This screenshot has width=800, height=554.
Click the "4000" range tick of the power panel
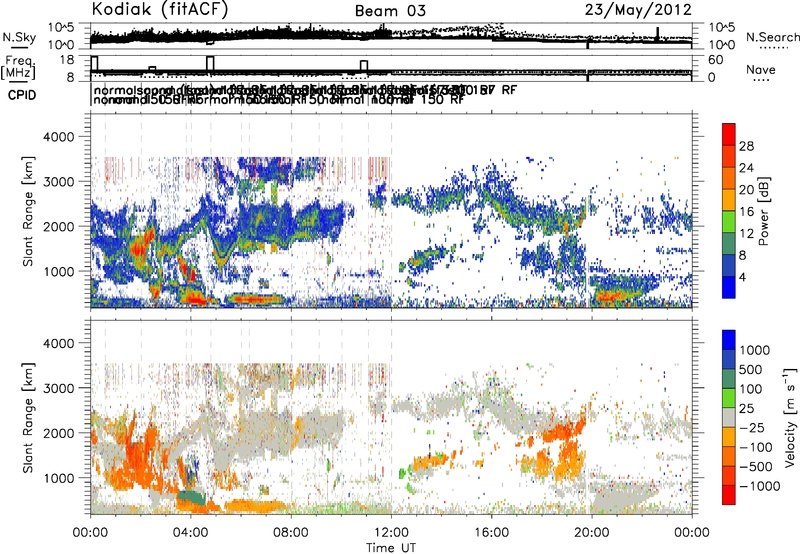(x=61, y=137)
